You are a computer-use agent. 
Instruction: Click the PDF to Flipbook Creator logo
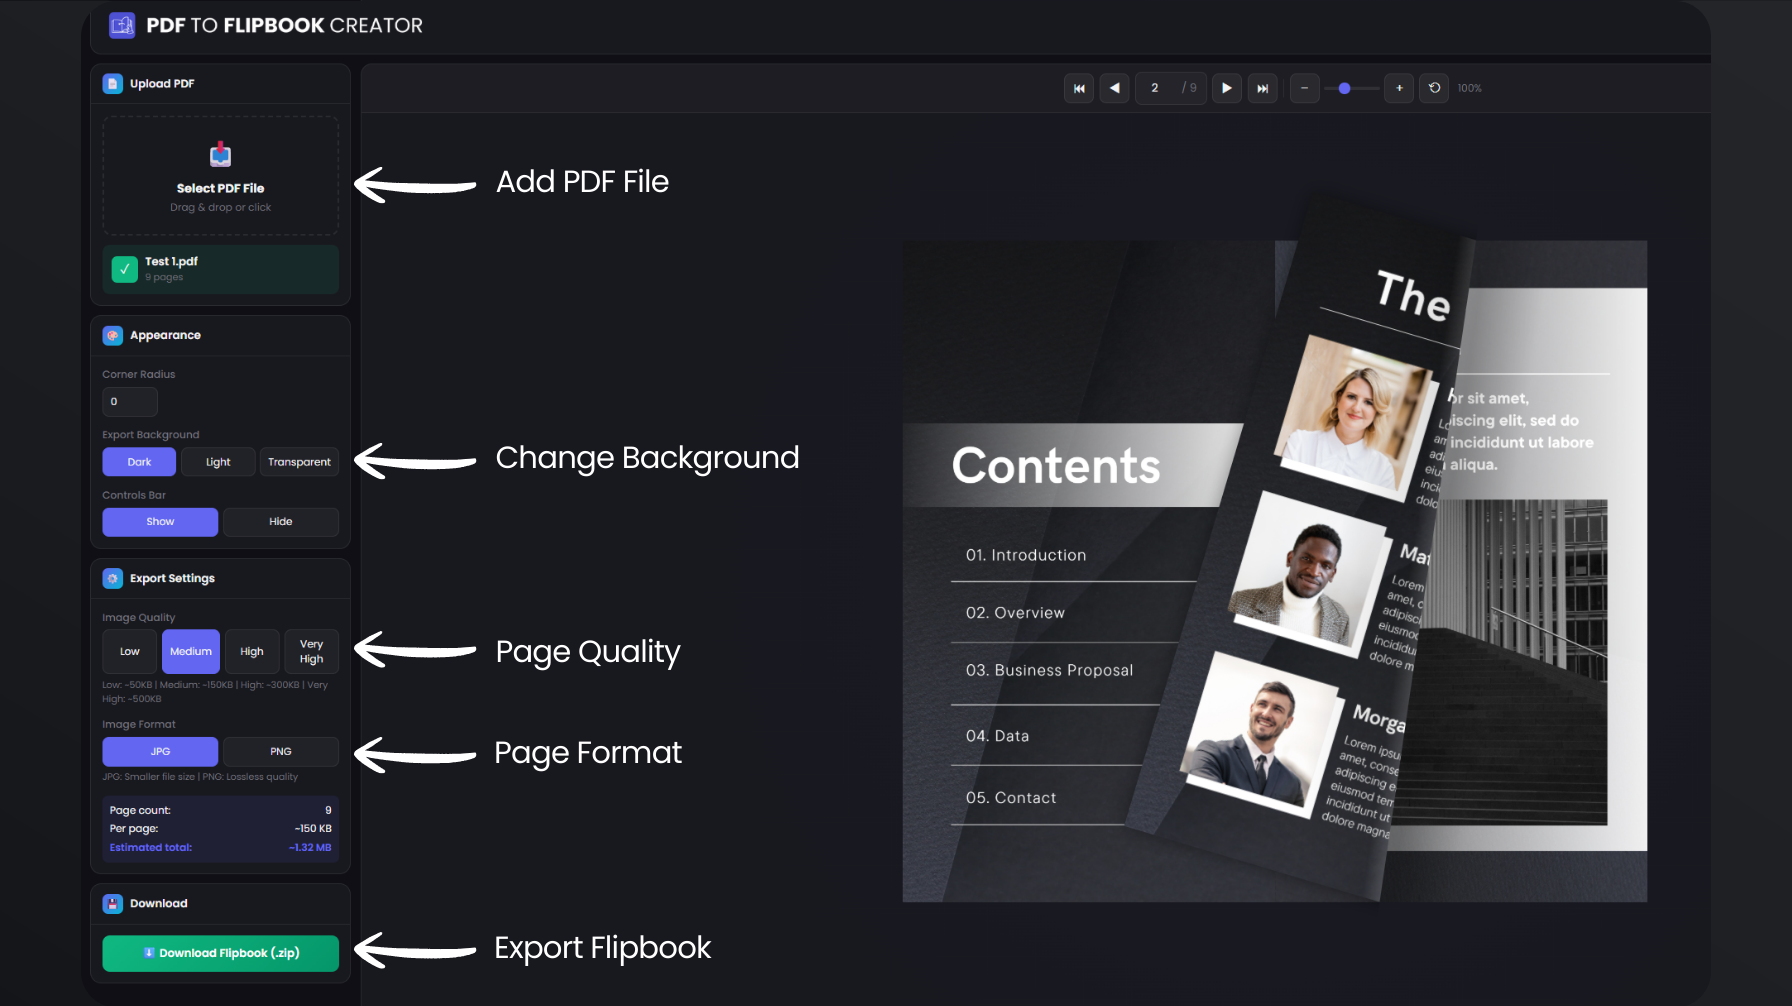pos(122,25)
